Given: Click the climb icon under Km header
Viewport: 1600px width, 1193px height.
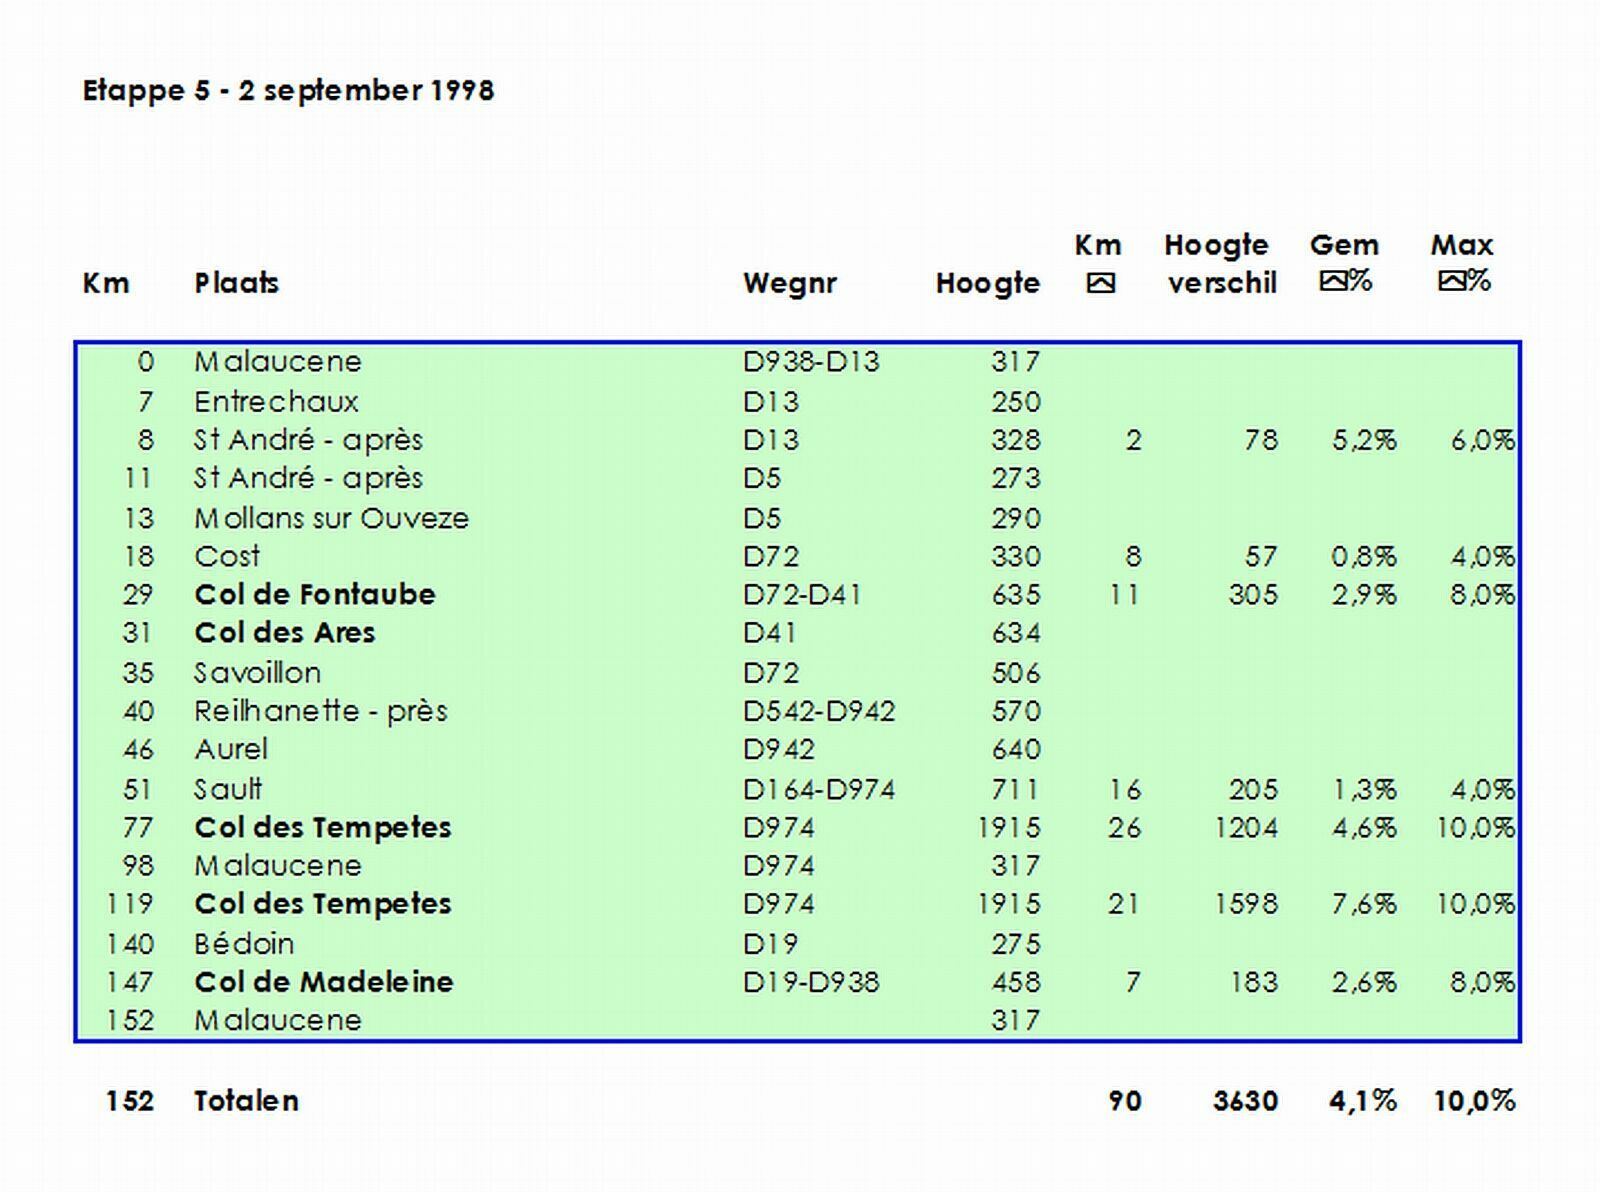Looking at the screenshot, I should pos(1100,284).
